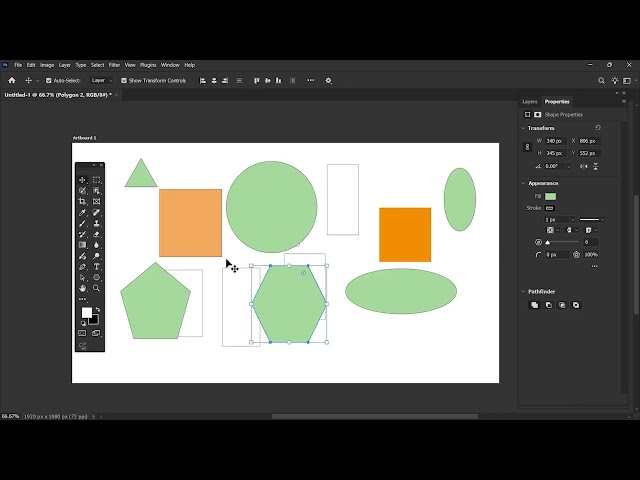Select the Horizontal Type tool

tap(96, 267)
